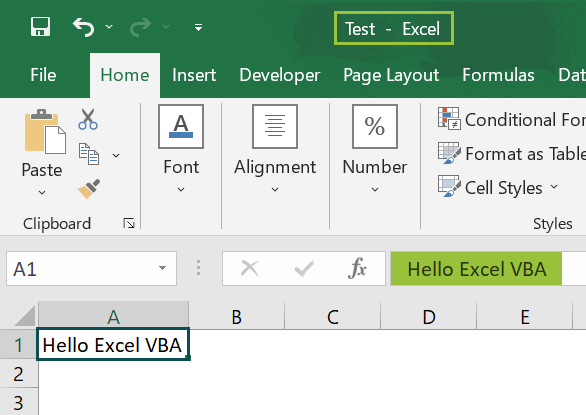Click the Number percent icon
The image size is (586, 415).
click(x=375, y=126)
